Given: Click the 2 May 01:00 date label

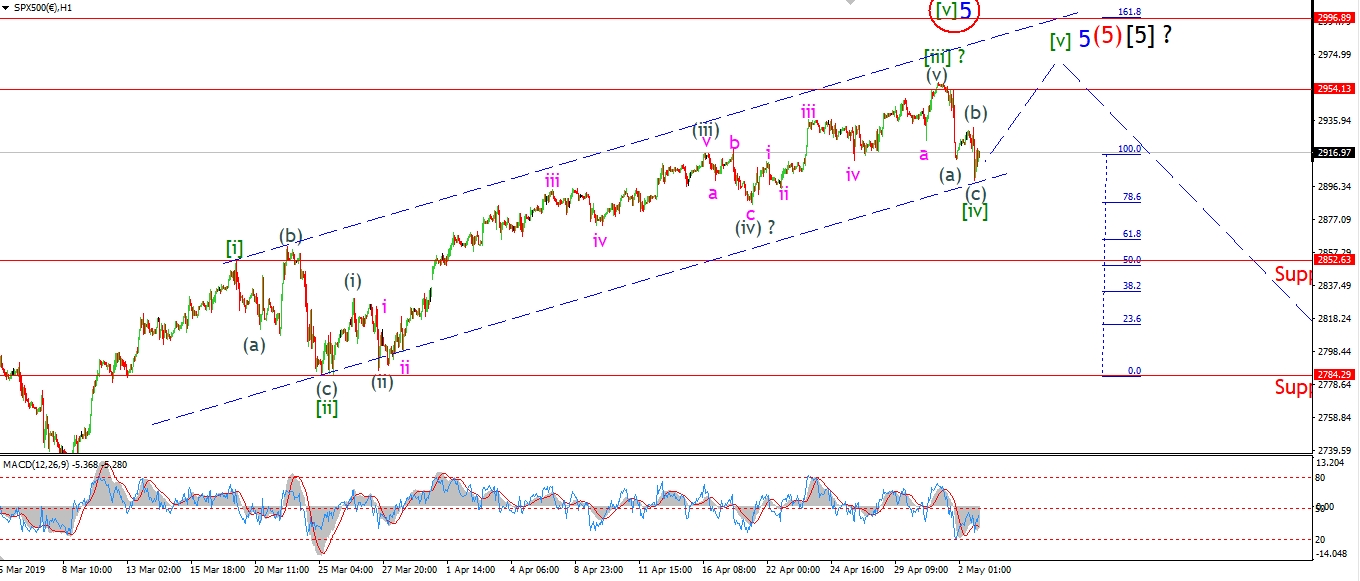Looking at the screenshot, I should click(x=983, y=570).
